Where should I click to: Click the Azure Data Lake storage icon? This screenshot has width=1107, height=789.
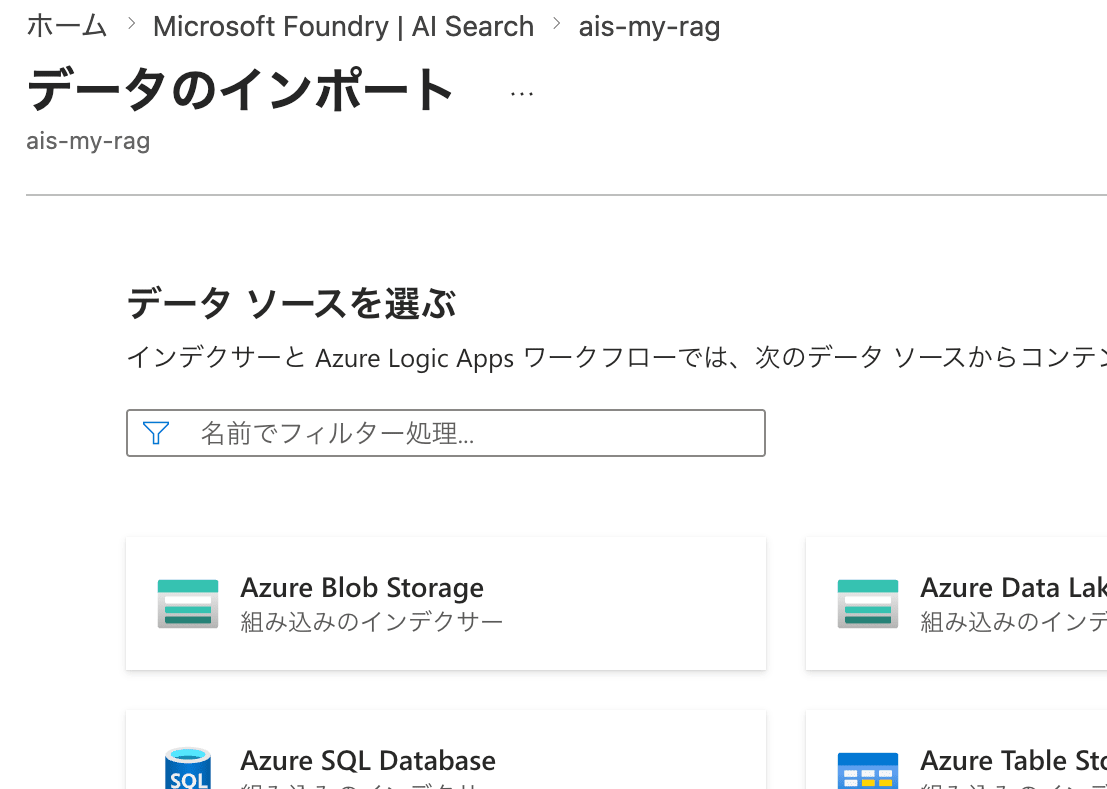868,603
